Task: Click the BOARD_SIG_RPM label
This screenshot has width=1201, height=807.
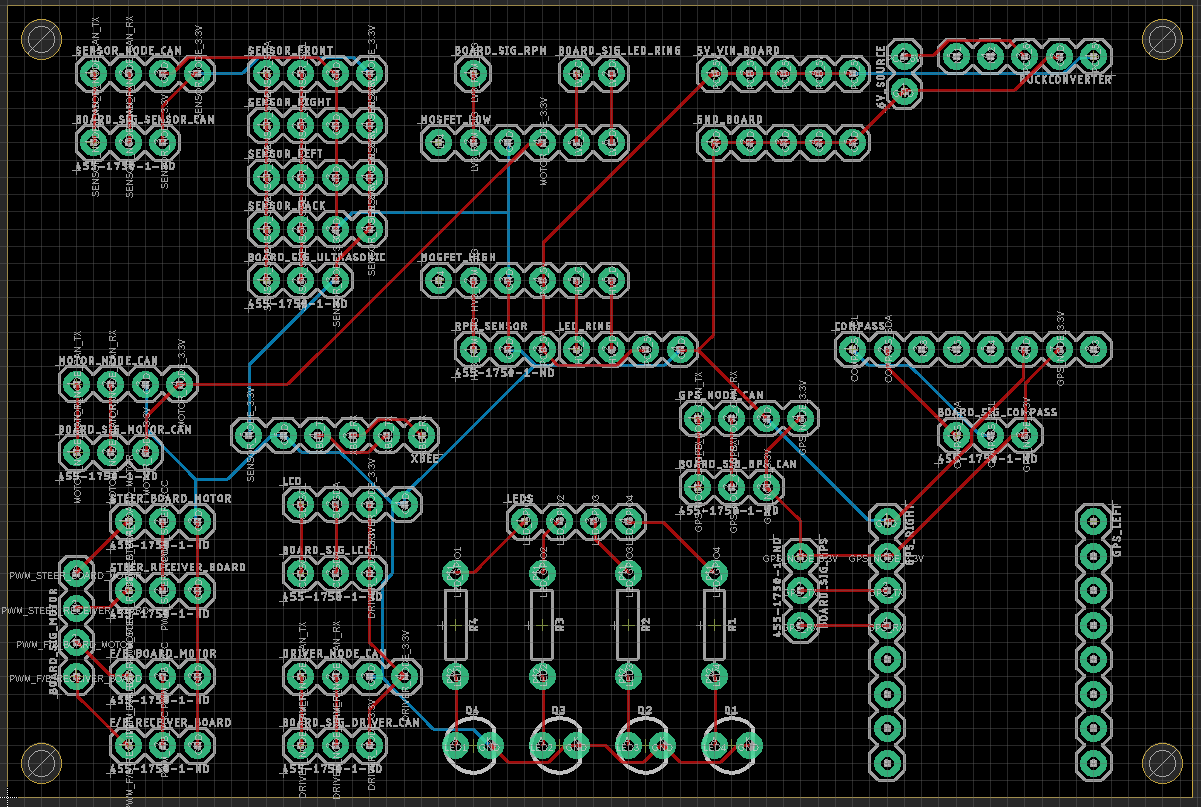Action: click(x=500, y=50)
